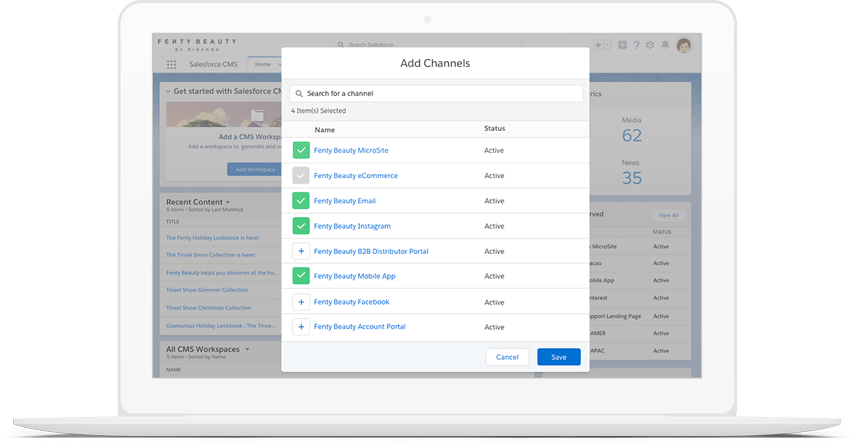
Task: Open the global actions plus icon
Action: pos(622,45)
